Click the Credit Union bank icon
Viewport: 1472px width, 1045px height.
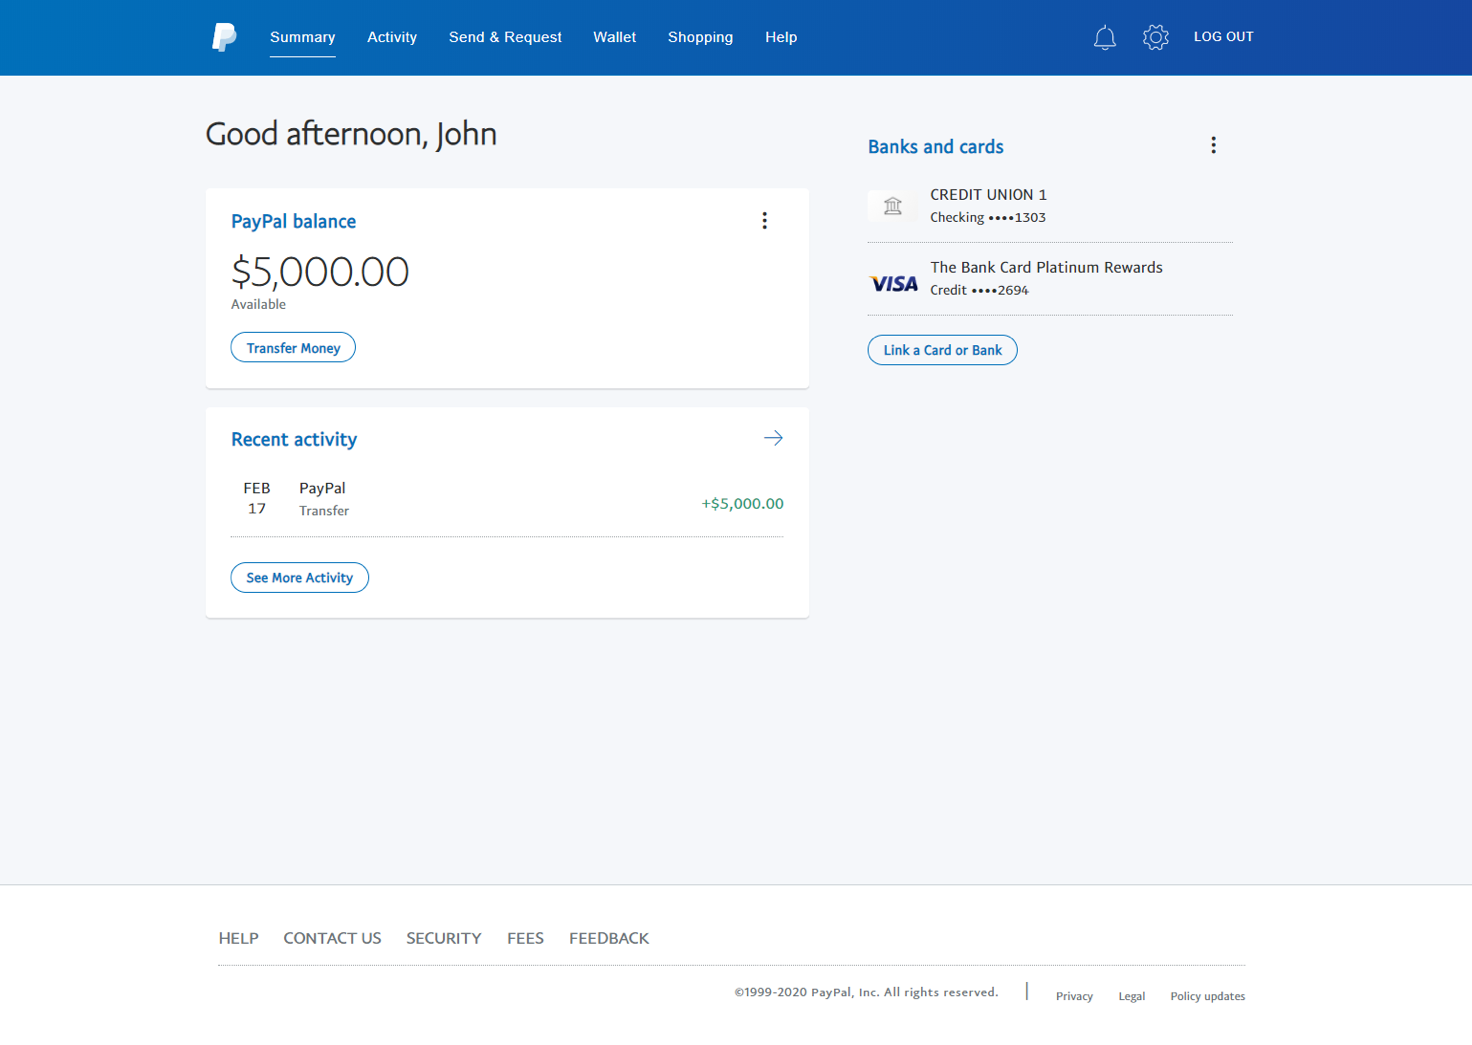[892, 206]
